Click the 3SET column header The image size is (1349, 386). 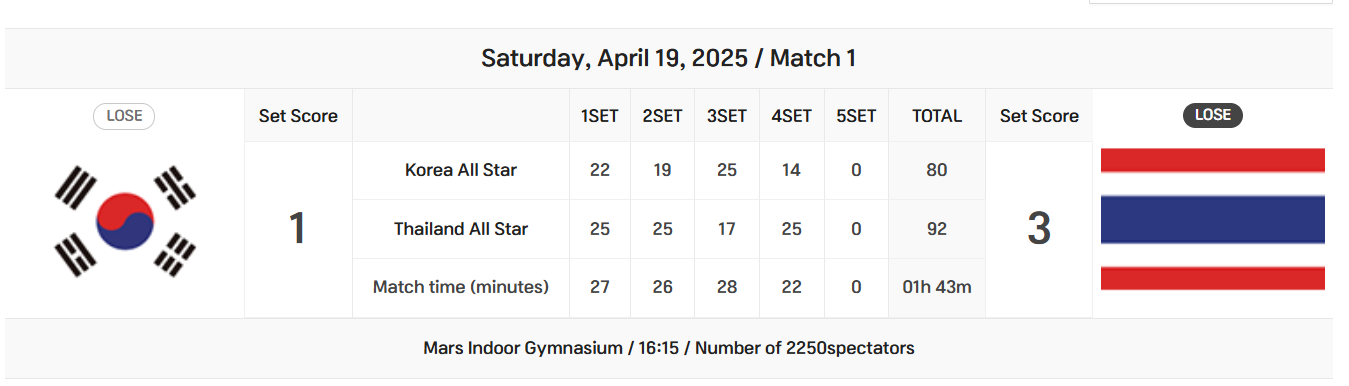[x=727, y=116]
